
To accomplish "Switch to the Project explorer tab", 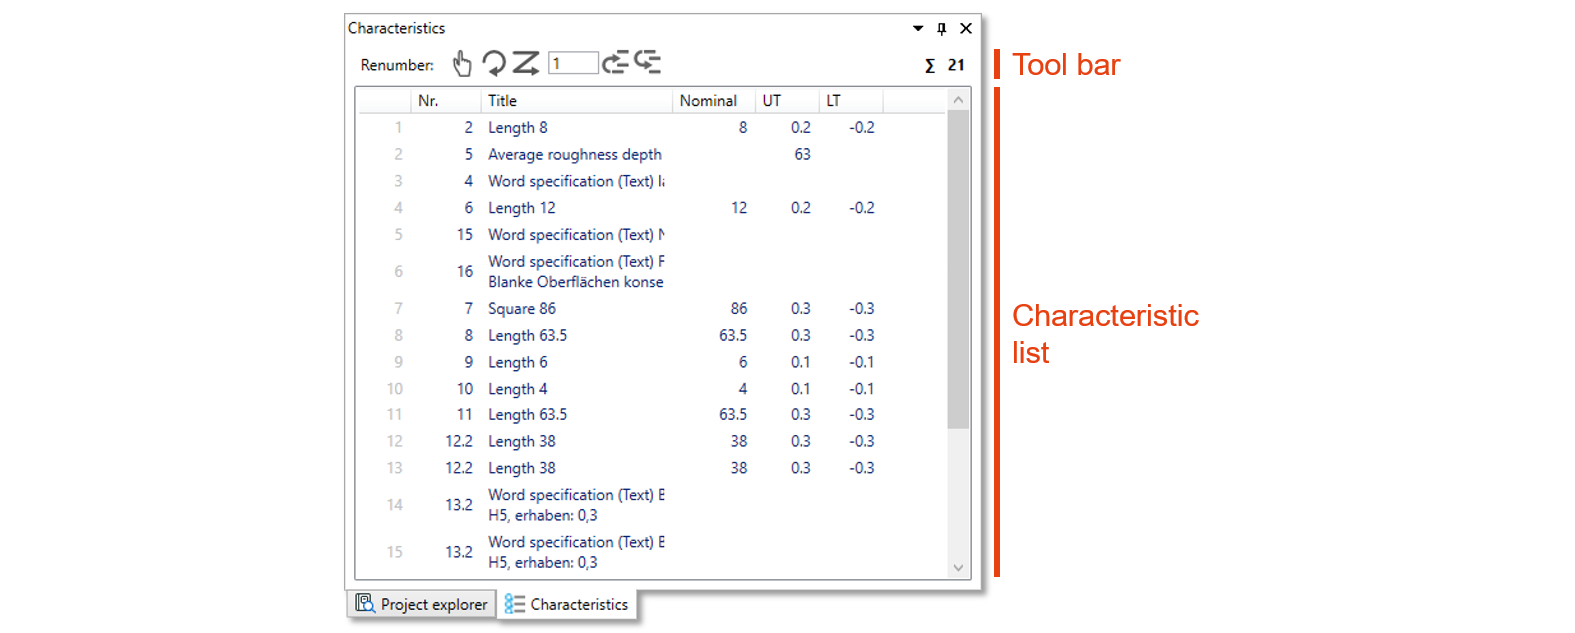I will (422, 604).
